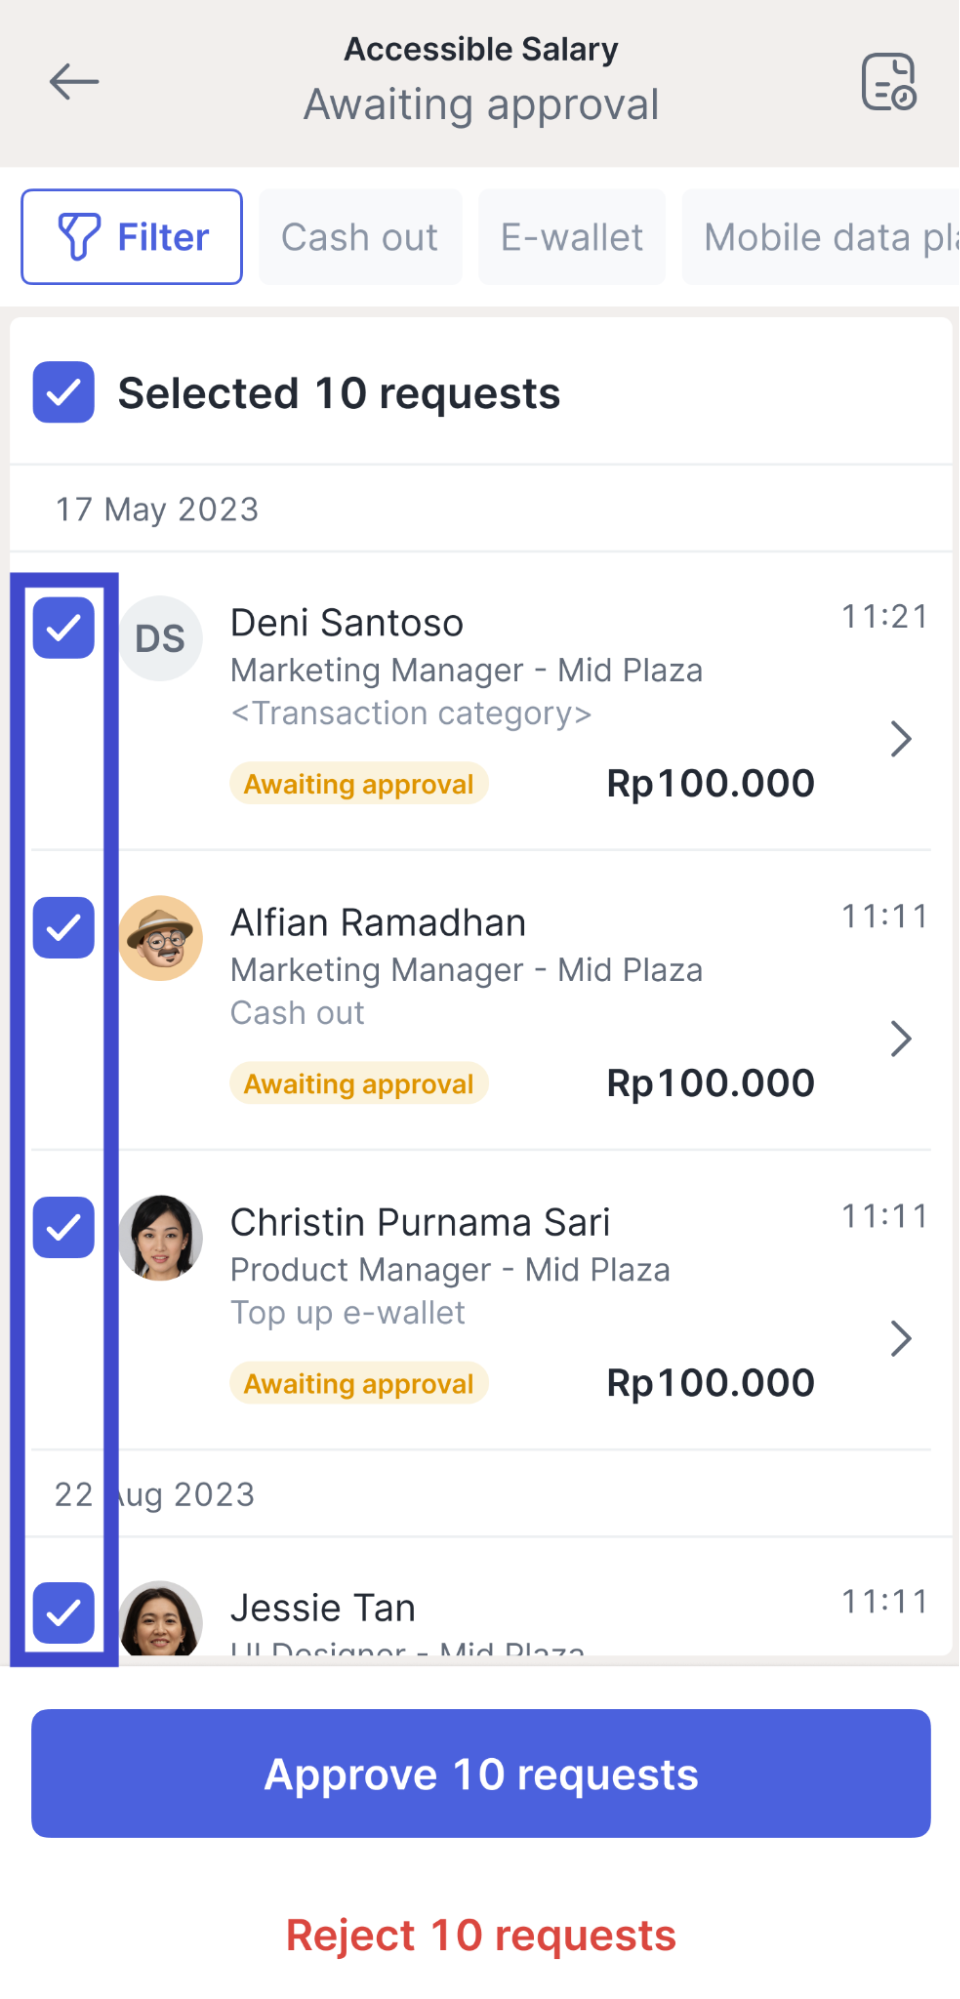The image size is (960, 1999).
Task: Tap Deni Santoso's DS initials avatar
Action: (x=160, y=638)
